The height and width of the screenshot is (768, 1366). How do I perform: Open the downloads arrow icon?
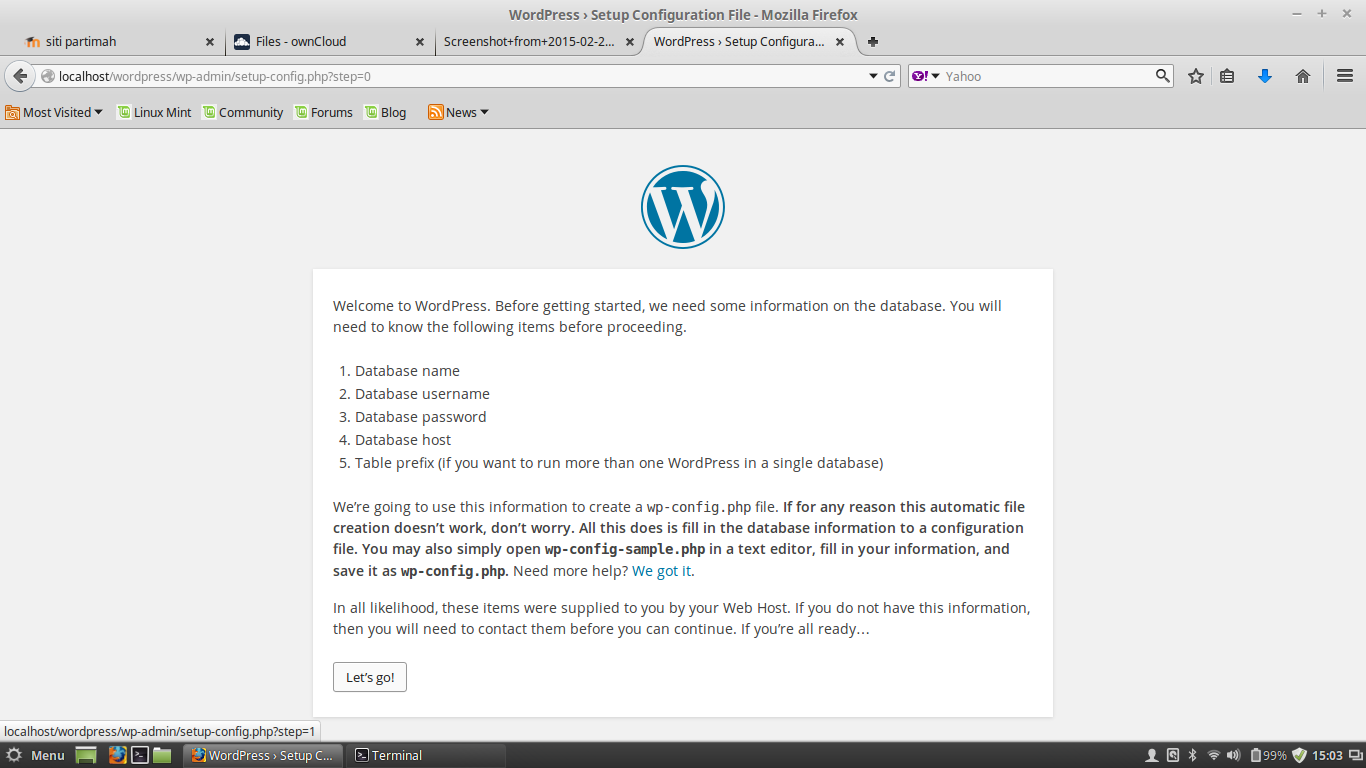tap(1265, 76)
